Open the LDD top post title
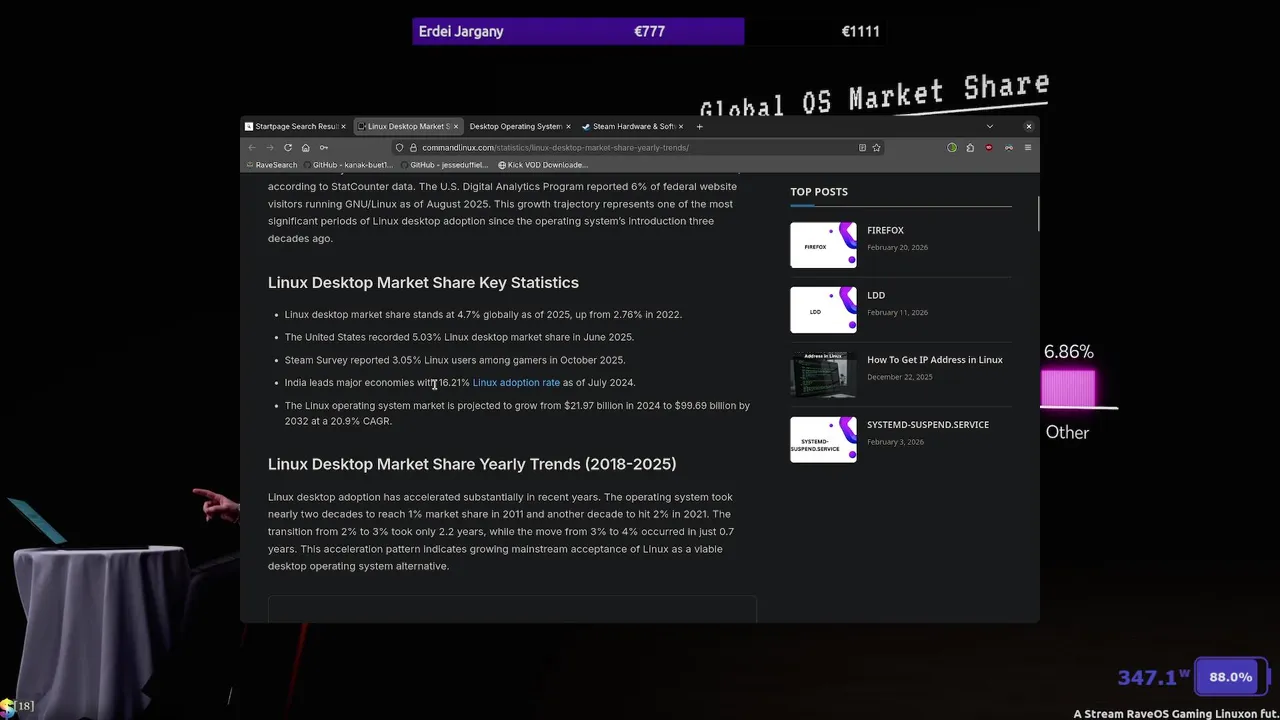 pyautogui.click(x=876, y=295)
